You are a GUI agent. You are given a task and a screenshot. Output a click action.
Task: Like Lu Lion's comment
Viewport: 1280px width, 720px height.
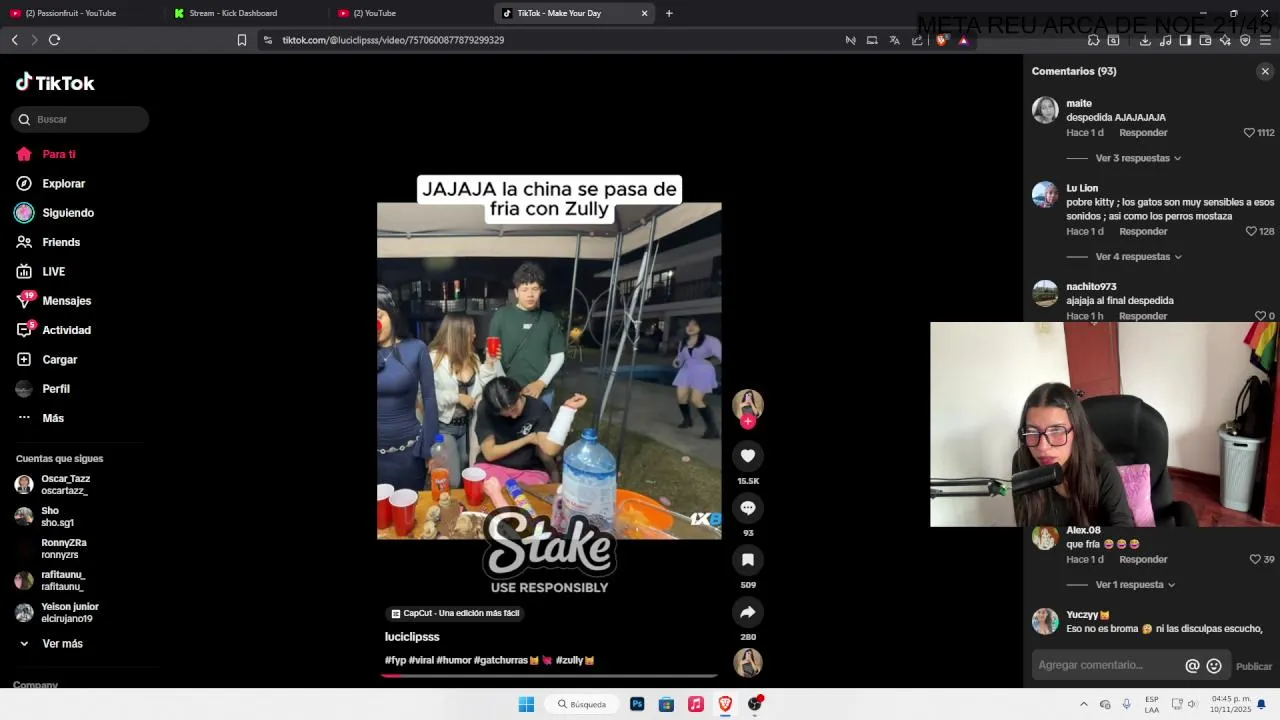pos(1251,231)
